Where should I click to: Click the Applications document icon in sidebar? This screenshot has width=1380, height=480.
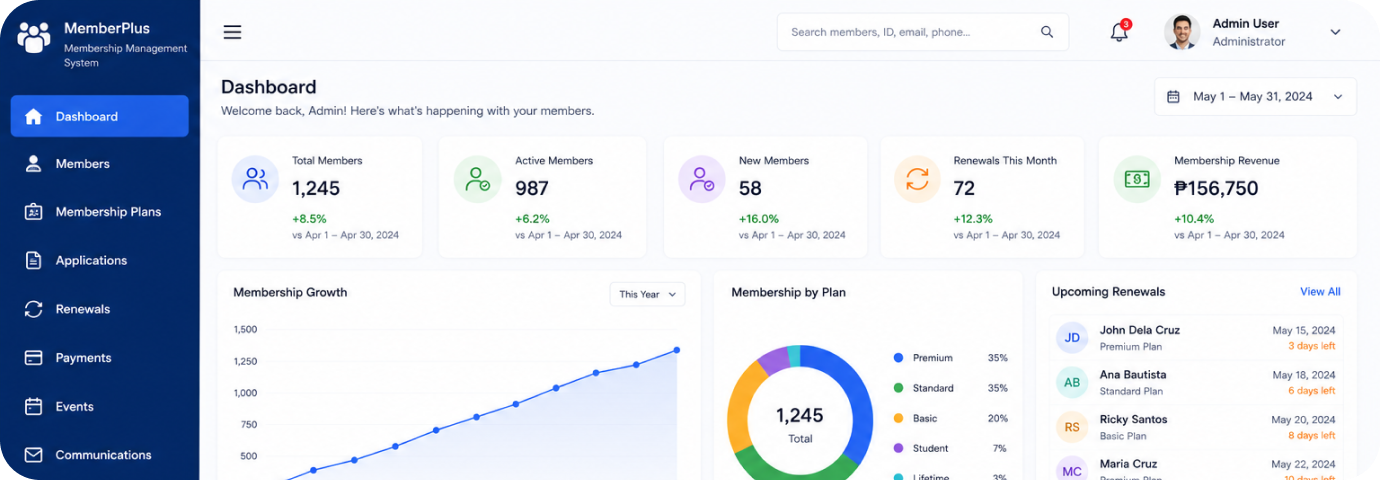coord(33,260)
